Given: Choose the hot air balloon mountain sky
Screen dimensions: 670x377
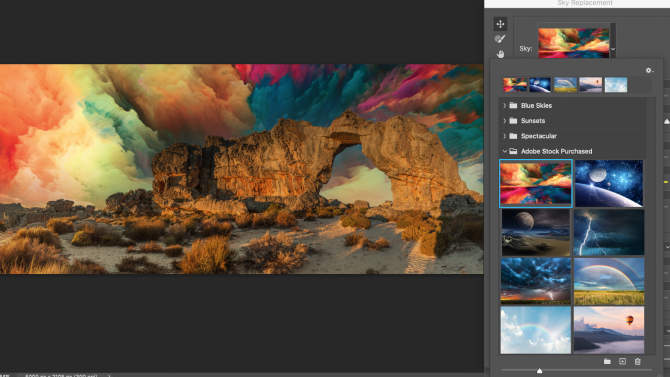Looking at the screenshot, I should click(609, 330).
